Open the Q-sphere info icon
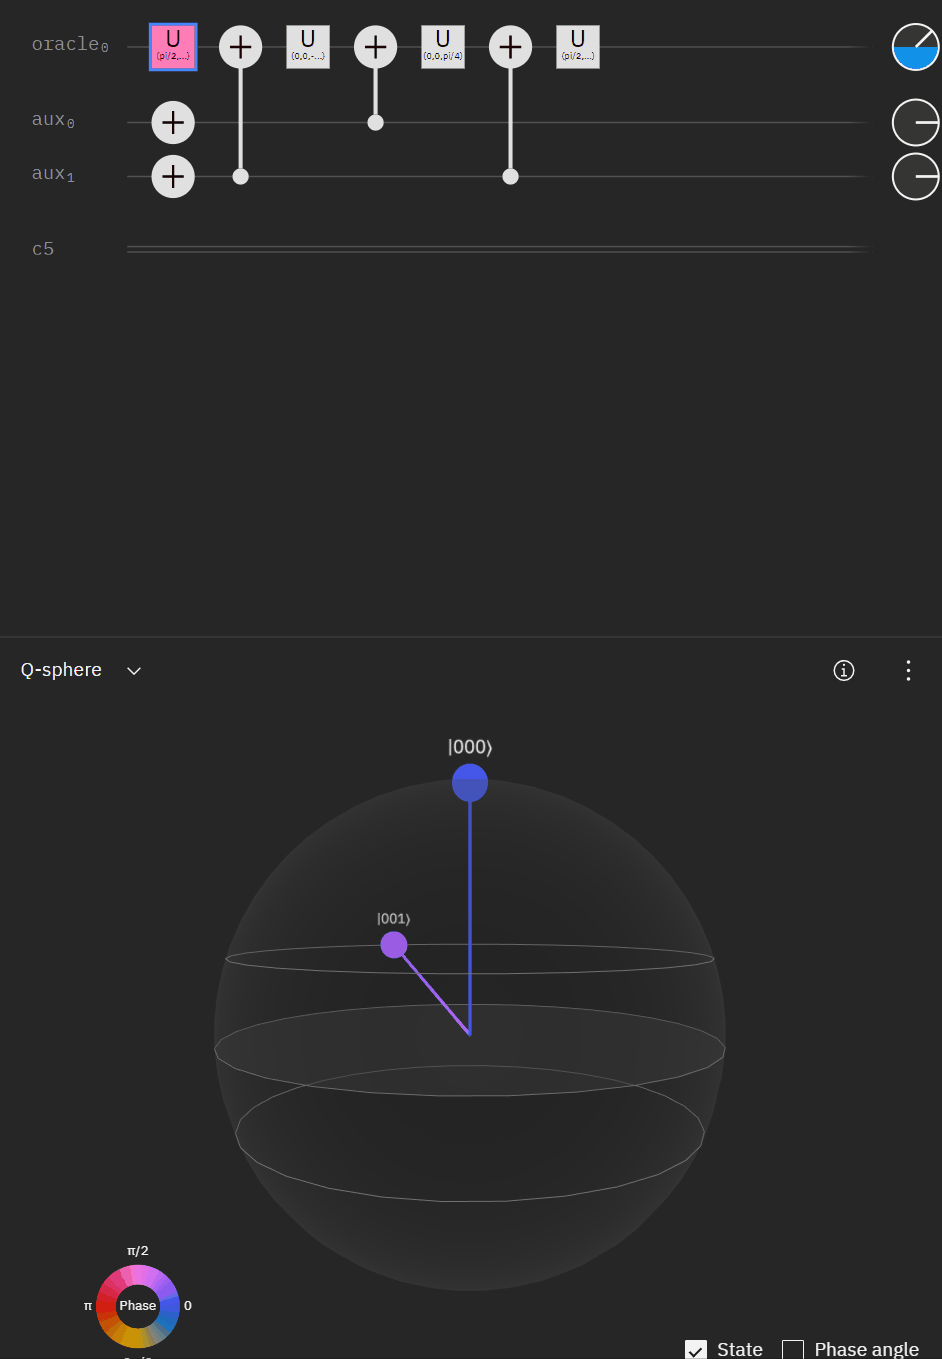This screenshot has width=942, height=1359. [x=844, y=670]
